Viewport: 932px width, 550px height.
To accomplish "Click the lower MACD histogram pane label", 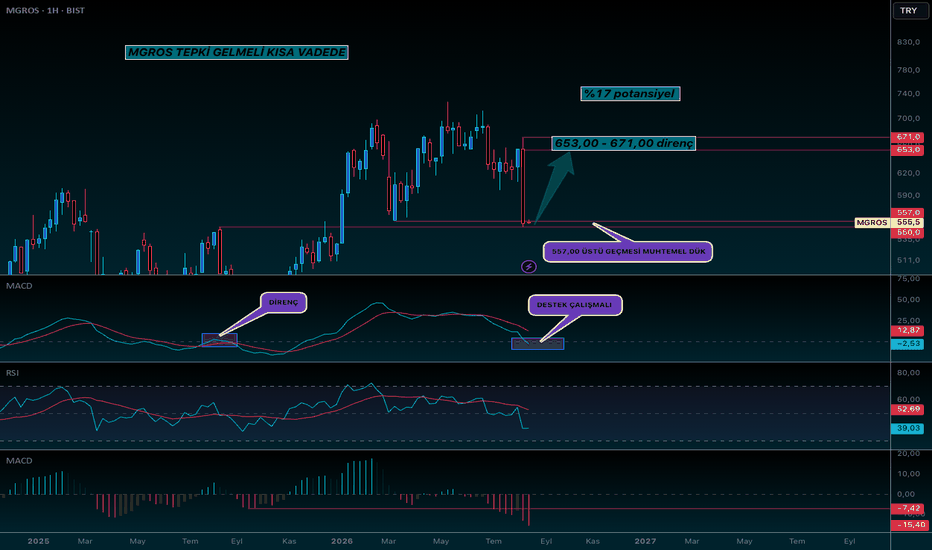I will click(19, 461).
